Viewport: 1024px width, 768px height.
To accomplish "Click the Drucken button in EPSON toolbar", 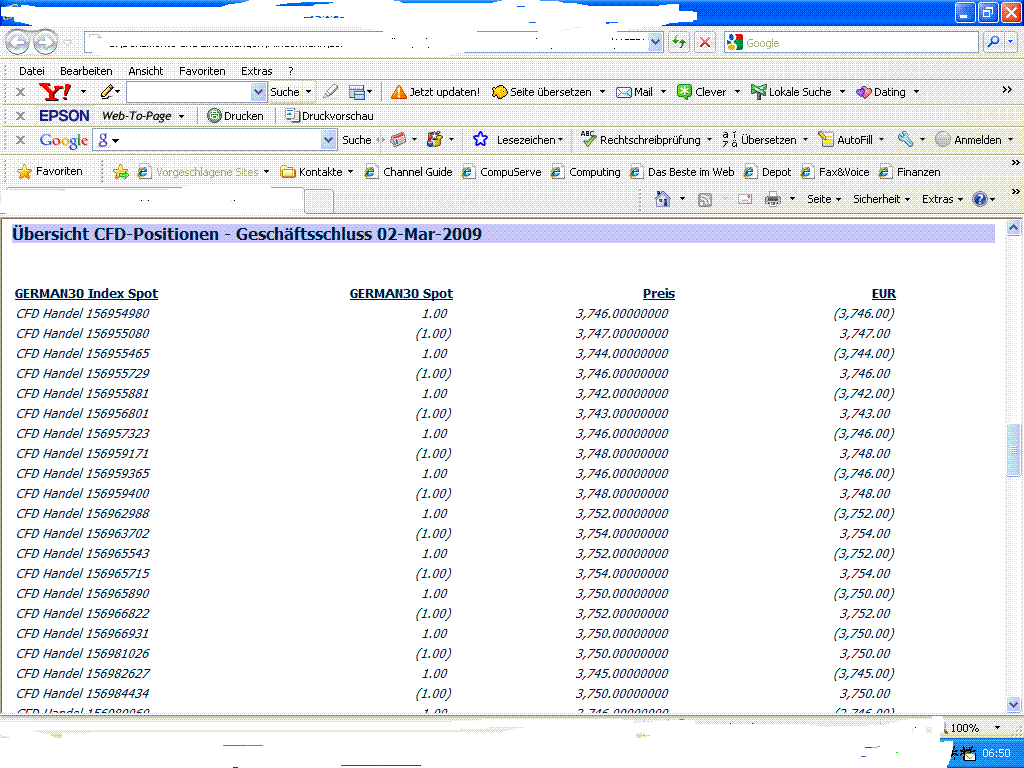I will pyautogui.click(x=235, y=116).
